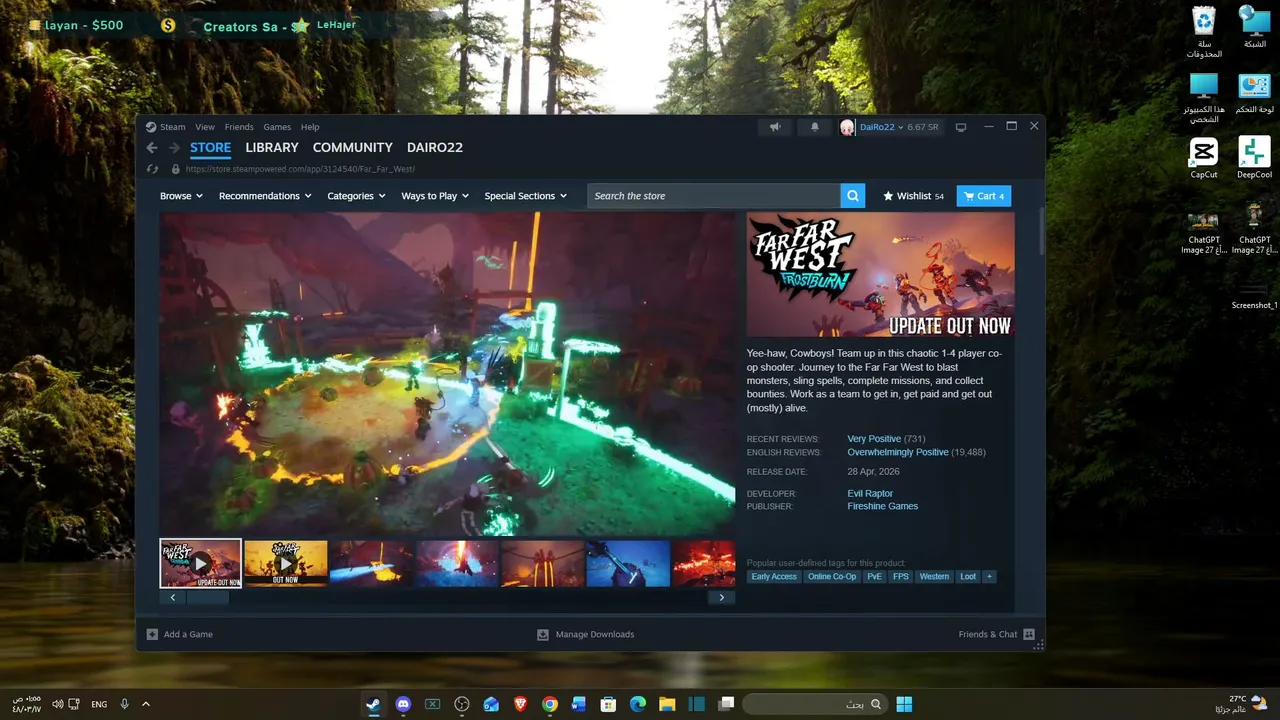Open Microsoft Edge from the taskbar

click(x=638, y=704)
